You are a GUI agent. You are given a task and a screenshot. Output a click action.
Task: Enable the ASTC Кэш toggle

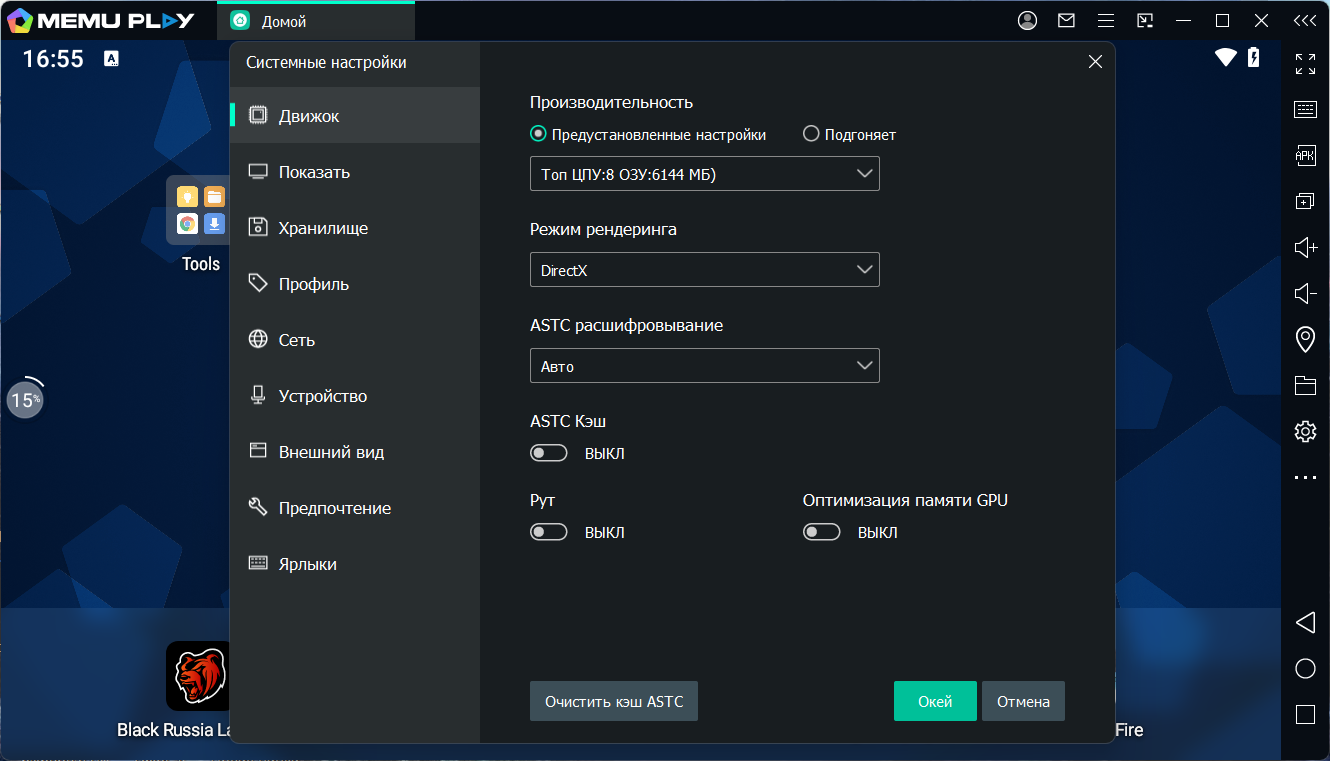click(549, 453)
